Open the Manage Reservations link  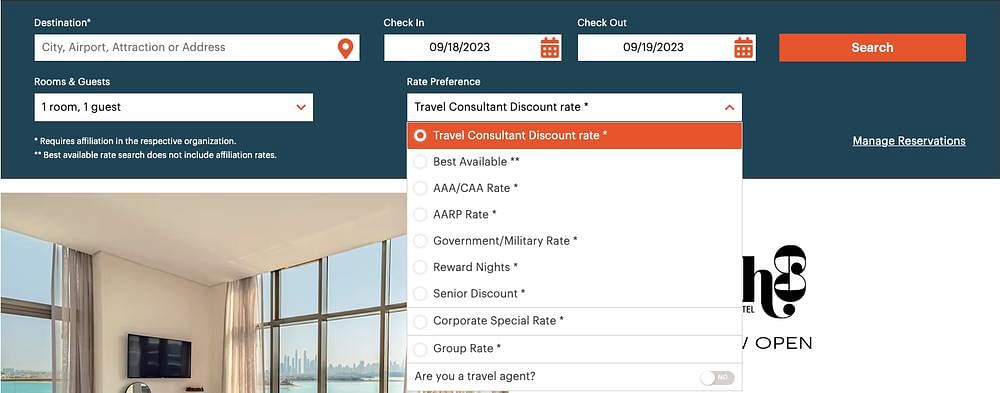909,141
